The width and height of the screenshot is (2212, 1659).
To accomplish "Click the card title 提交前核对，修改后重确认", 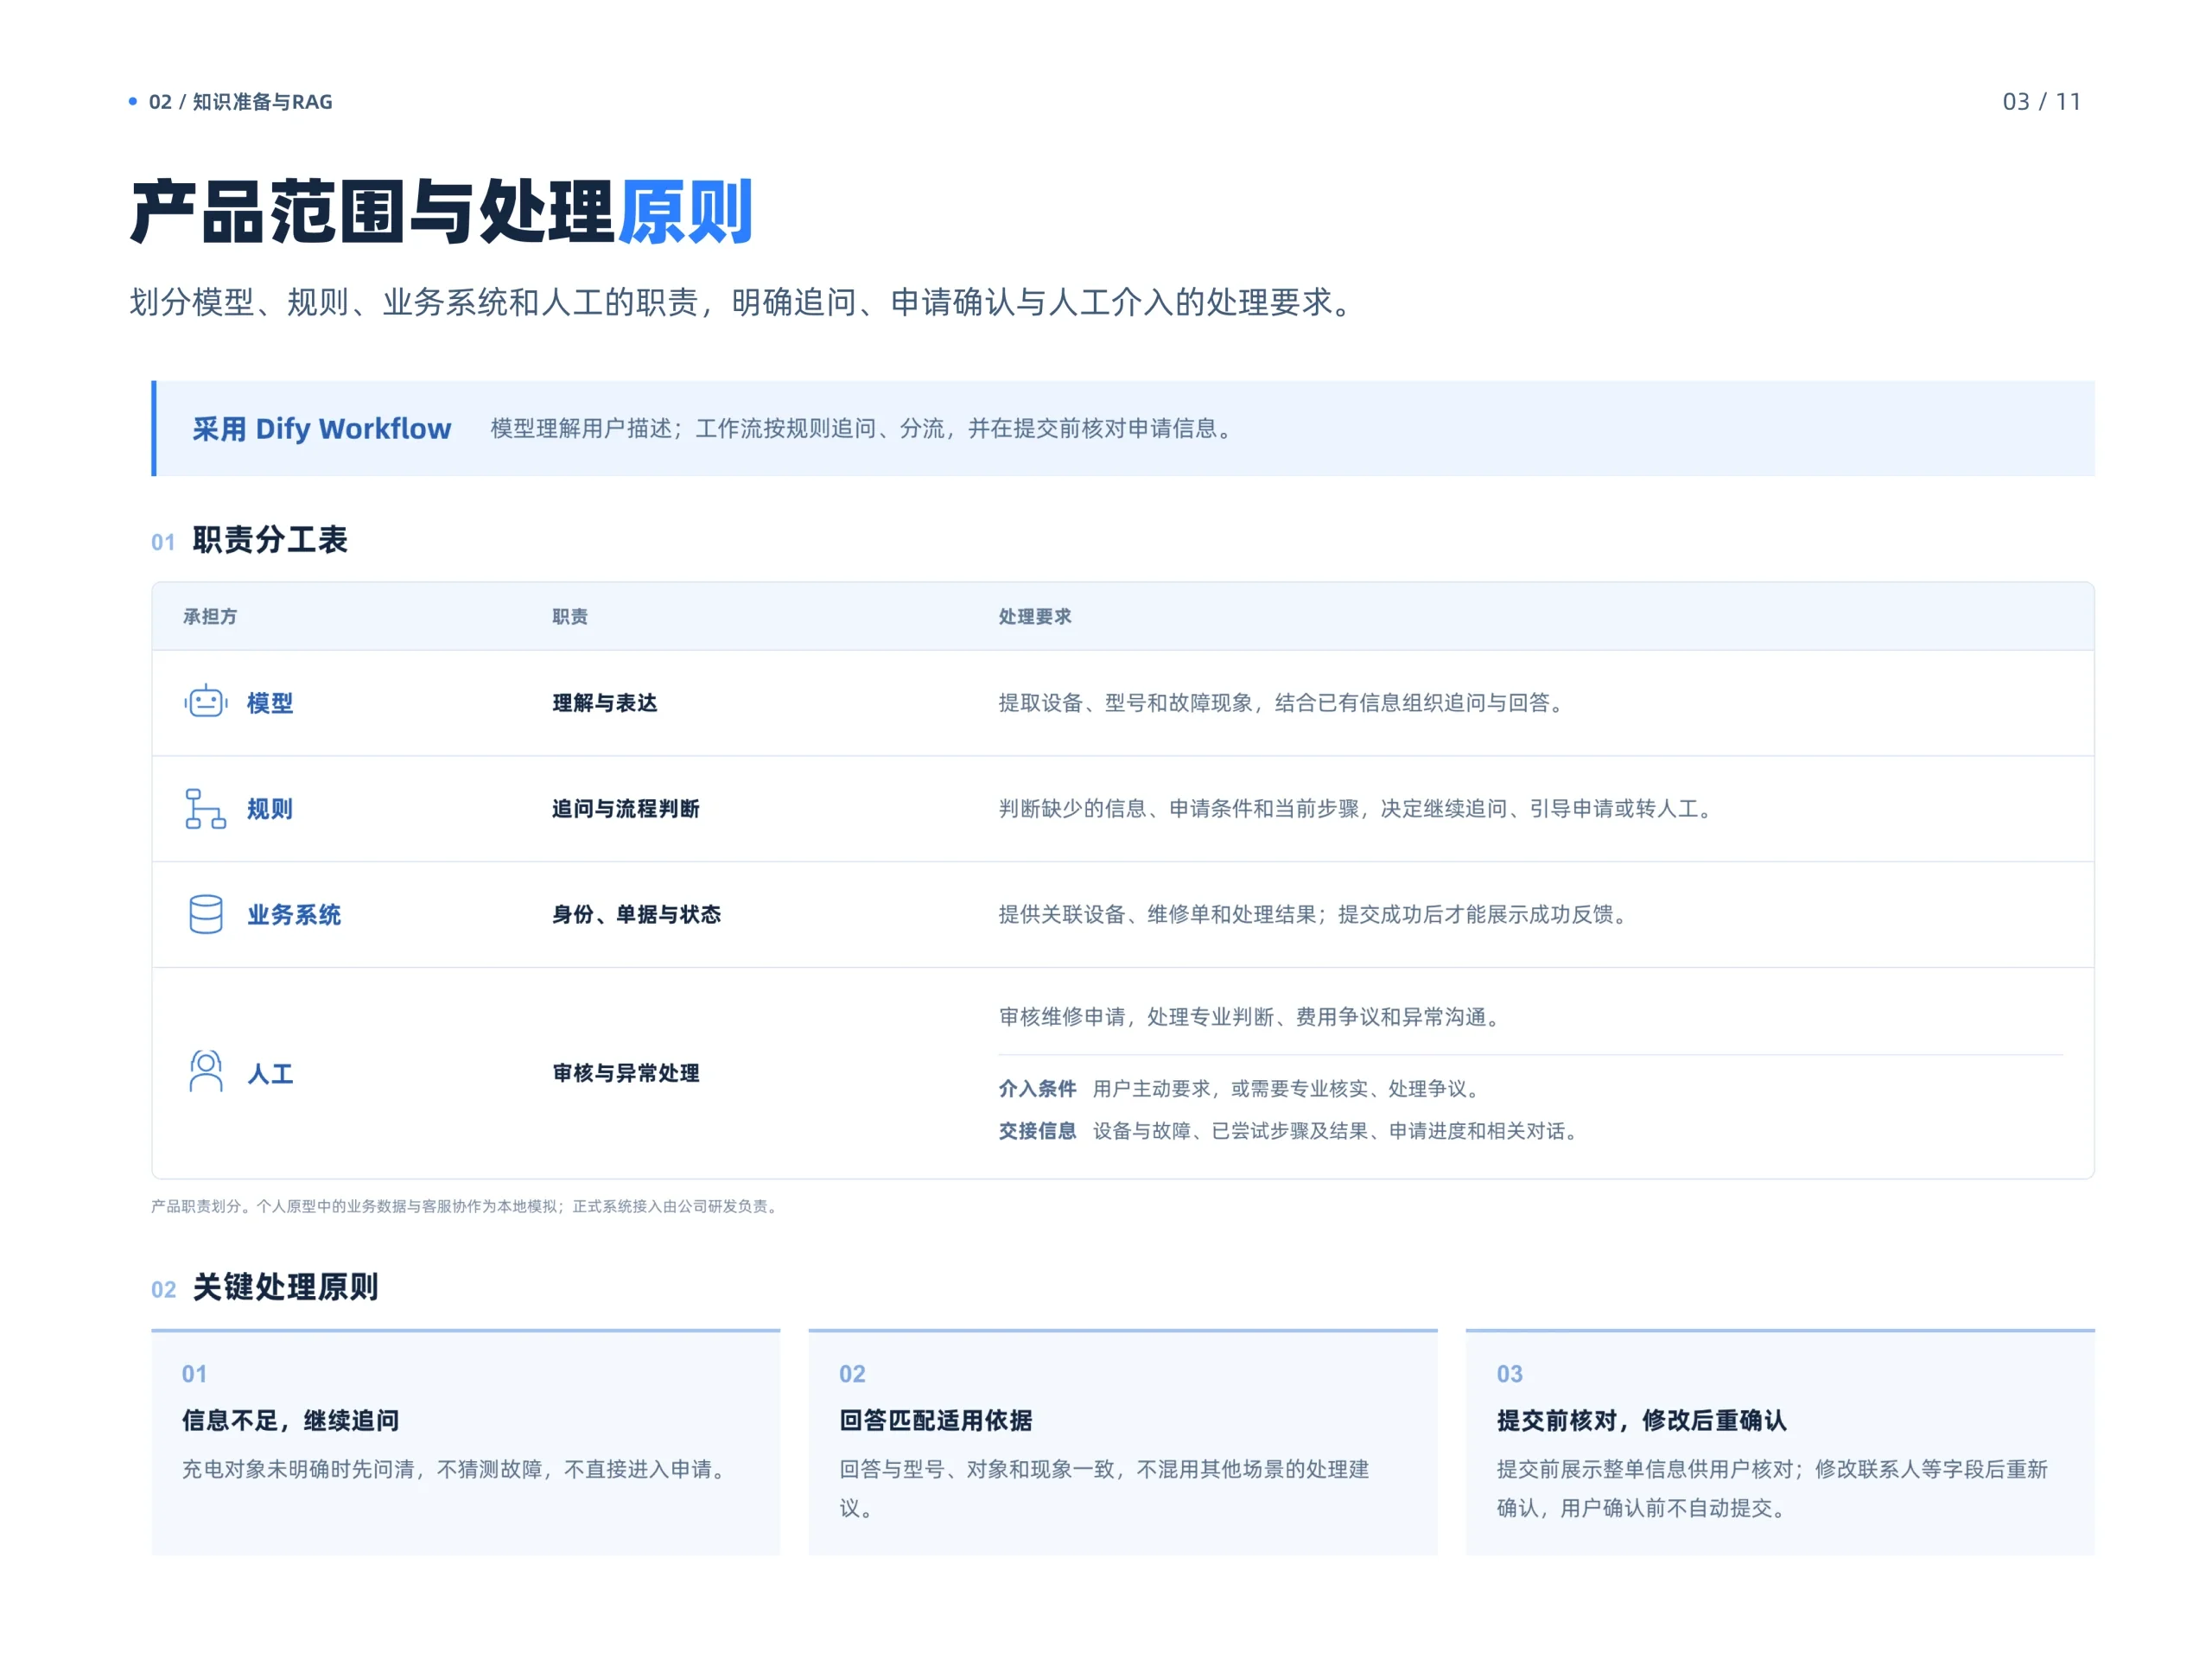I will pyautogui.click(x=1641, y=1421).
